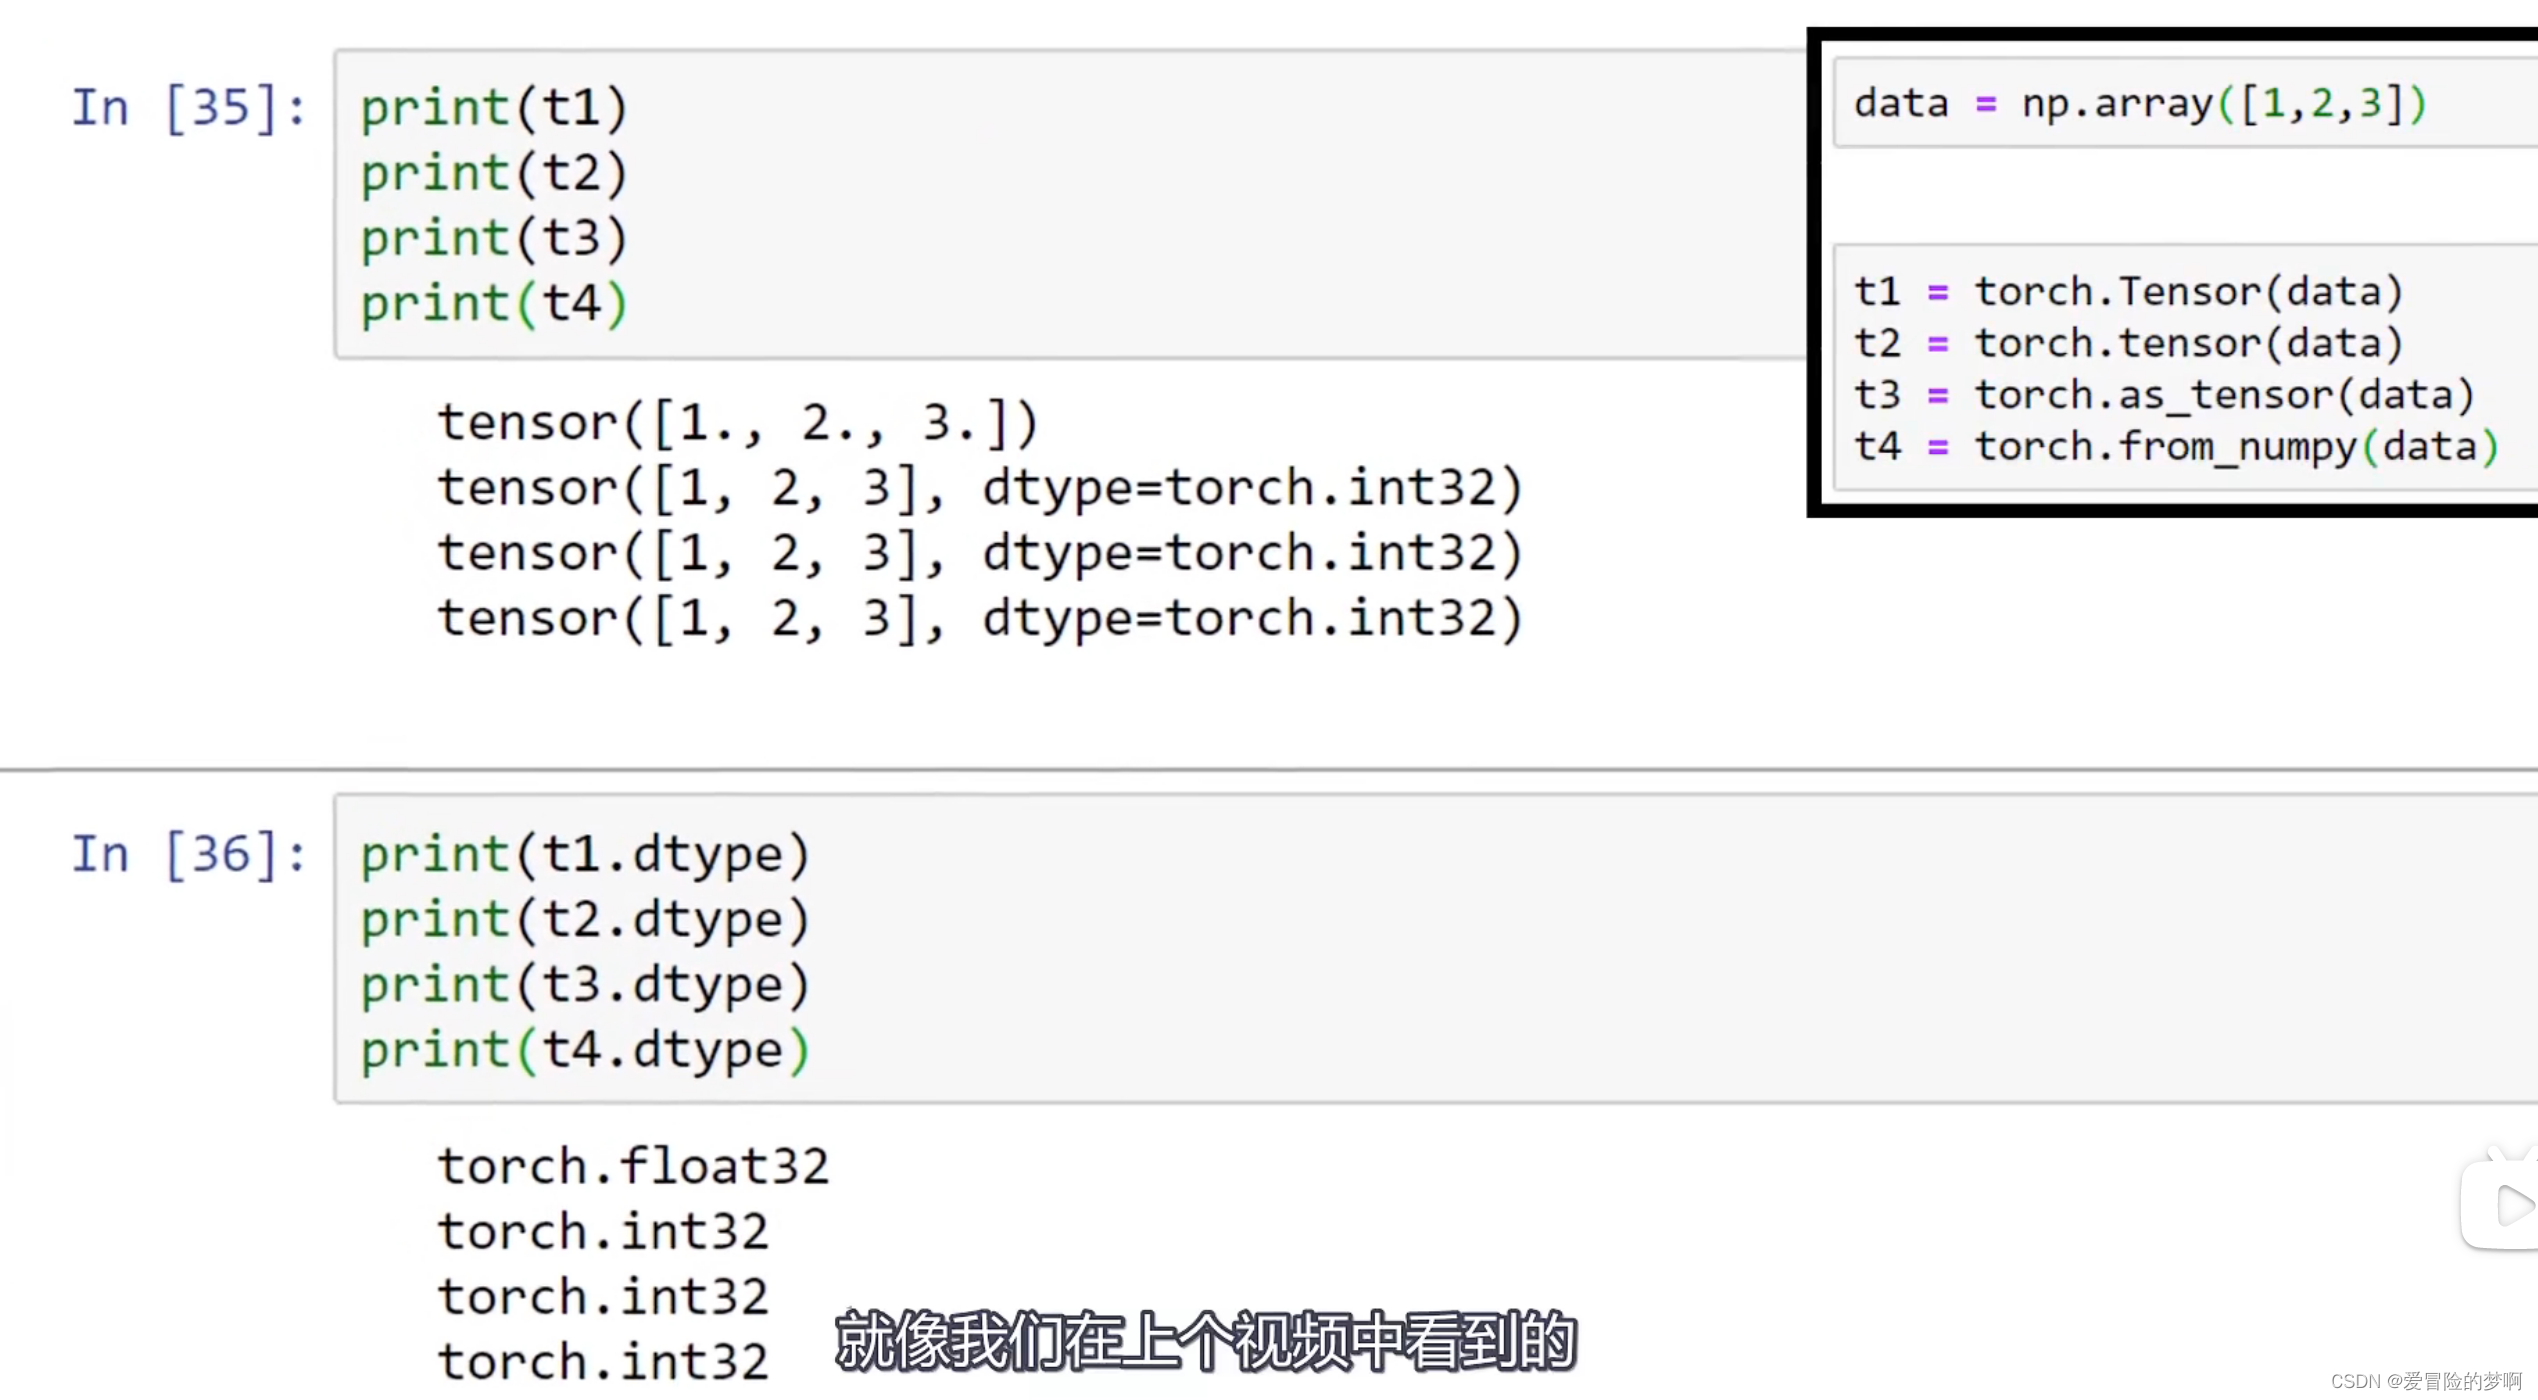Click the t2 = torch.tensor(data) line
Image resolution: width=2538 pixels, height=1400 pixels.
coord(2128,344)
